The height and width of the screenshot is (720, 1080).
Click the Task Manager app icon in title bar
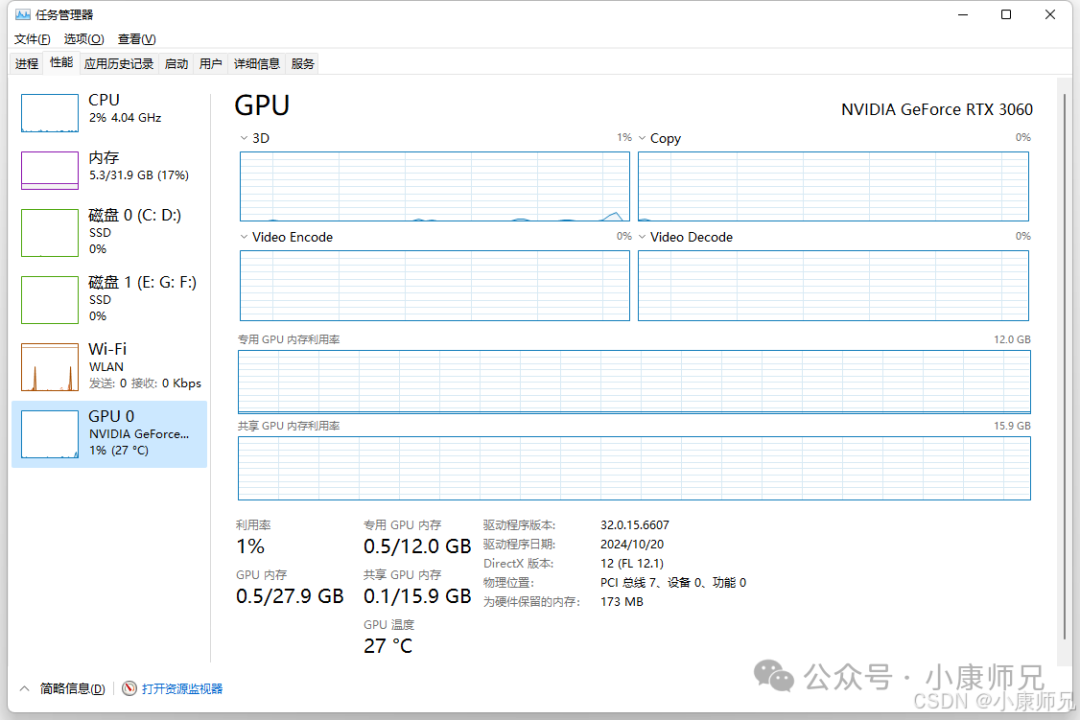point(23,15)
